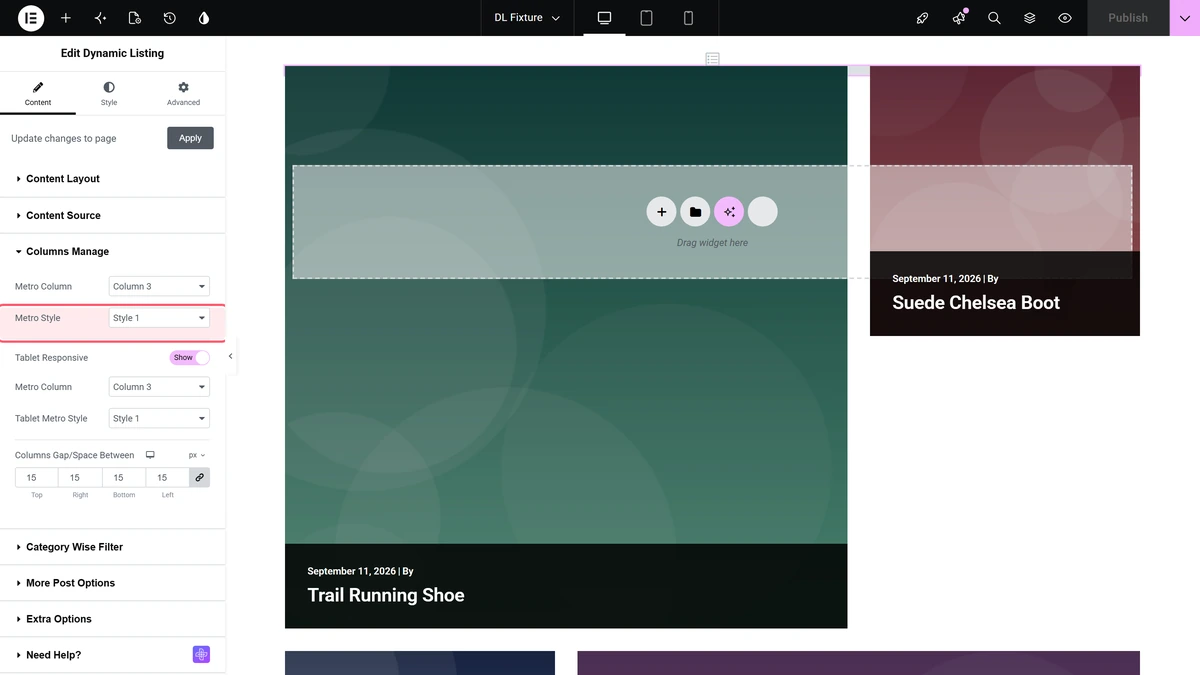Open Metro Column dropdown below Tablet Responsive
1200x675 pixels.
click(159, 387)
